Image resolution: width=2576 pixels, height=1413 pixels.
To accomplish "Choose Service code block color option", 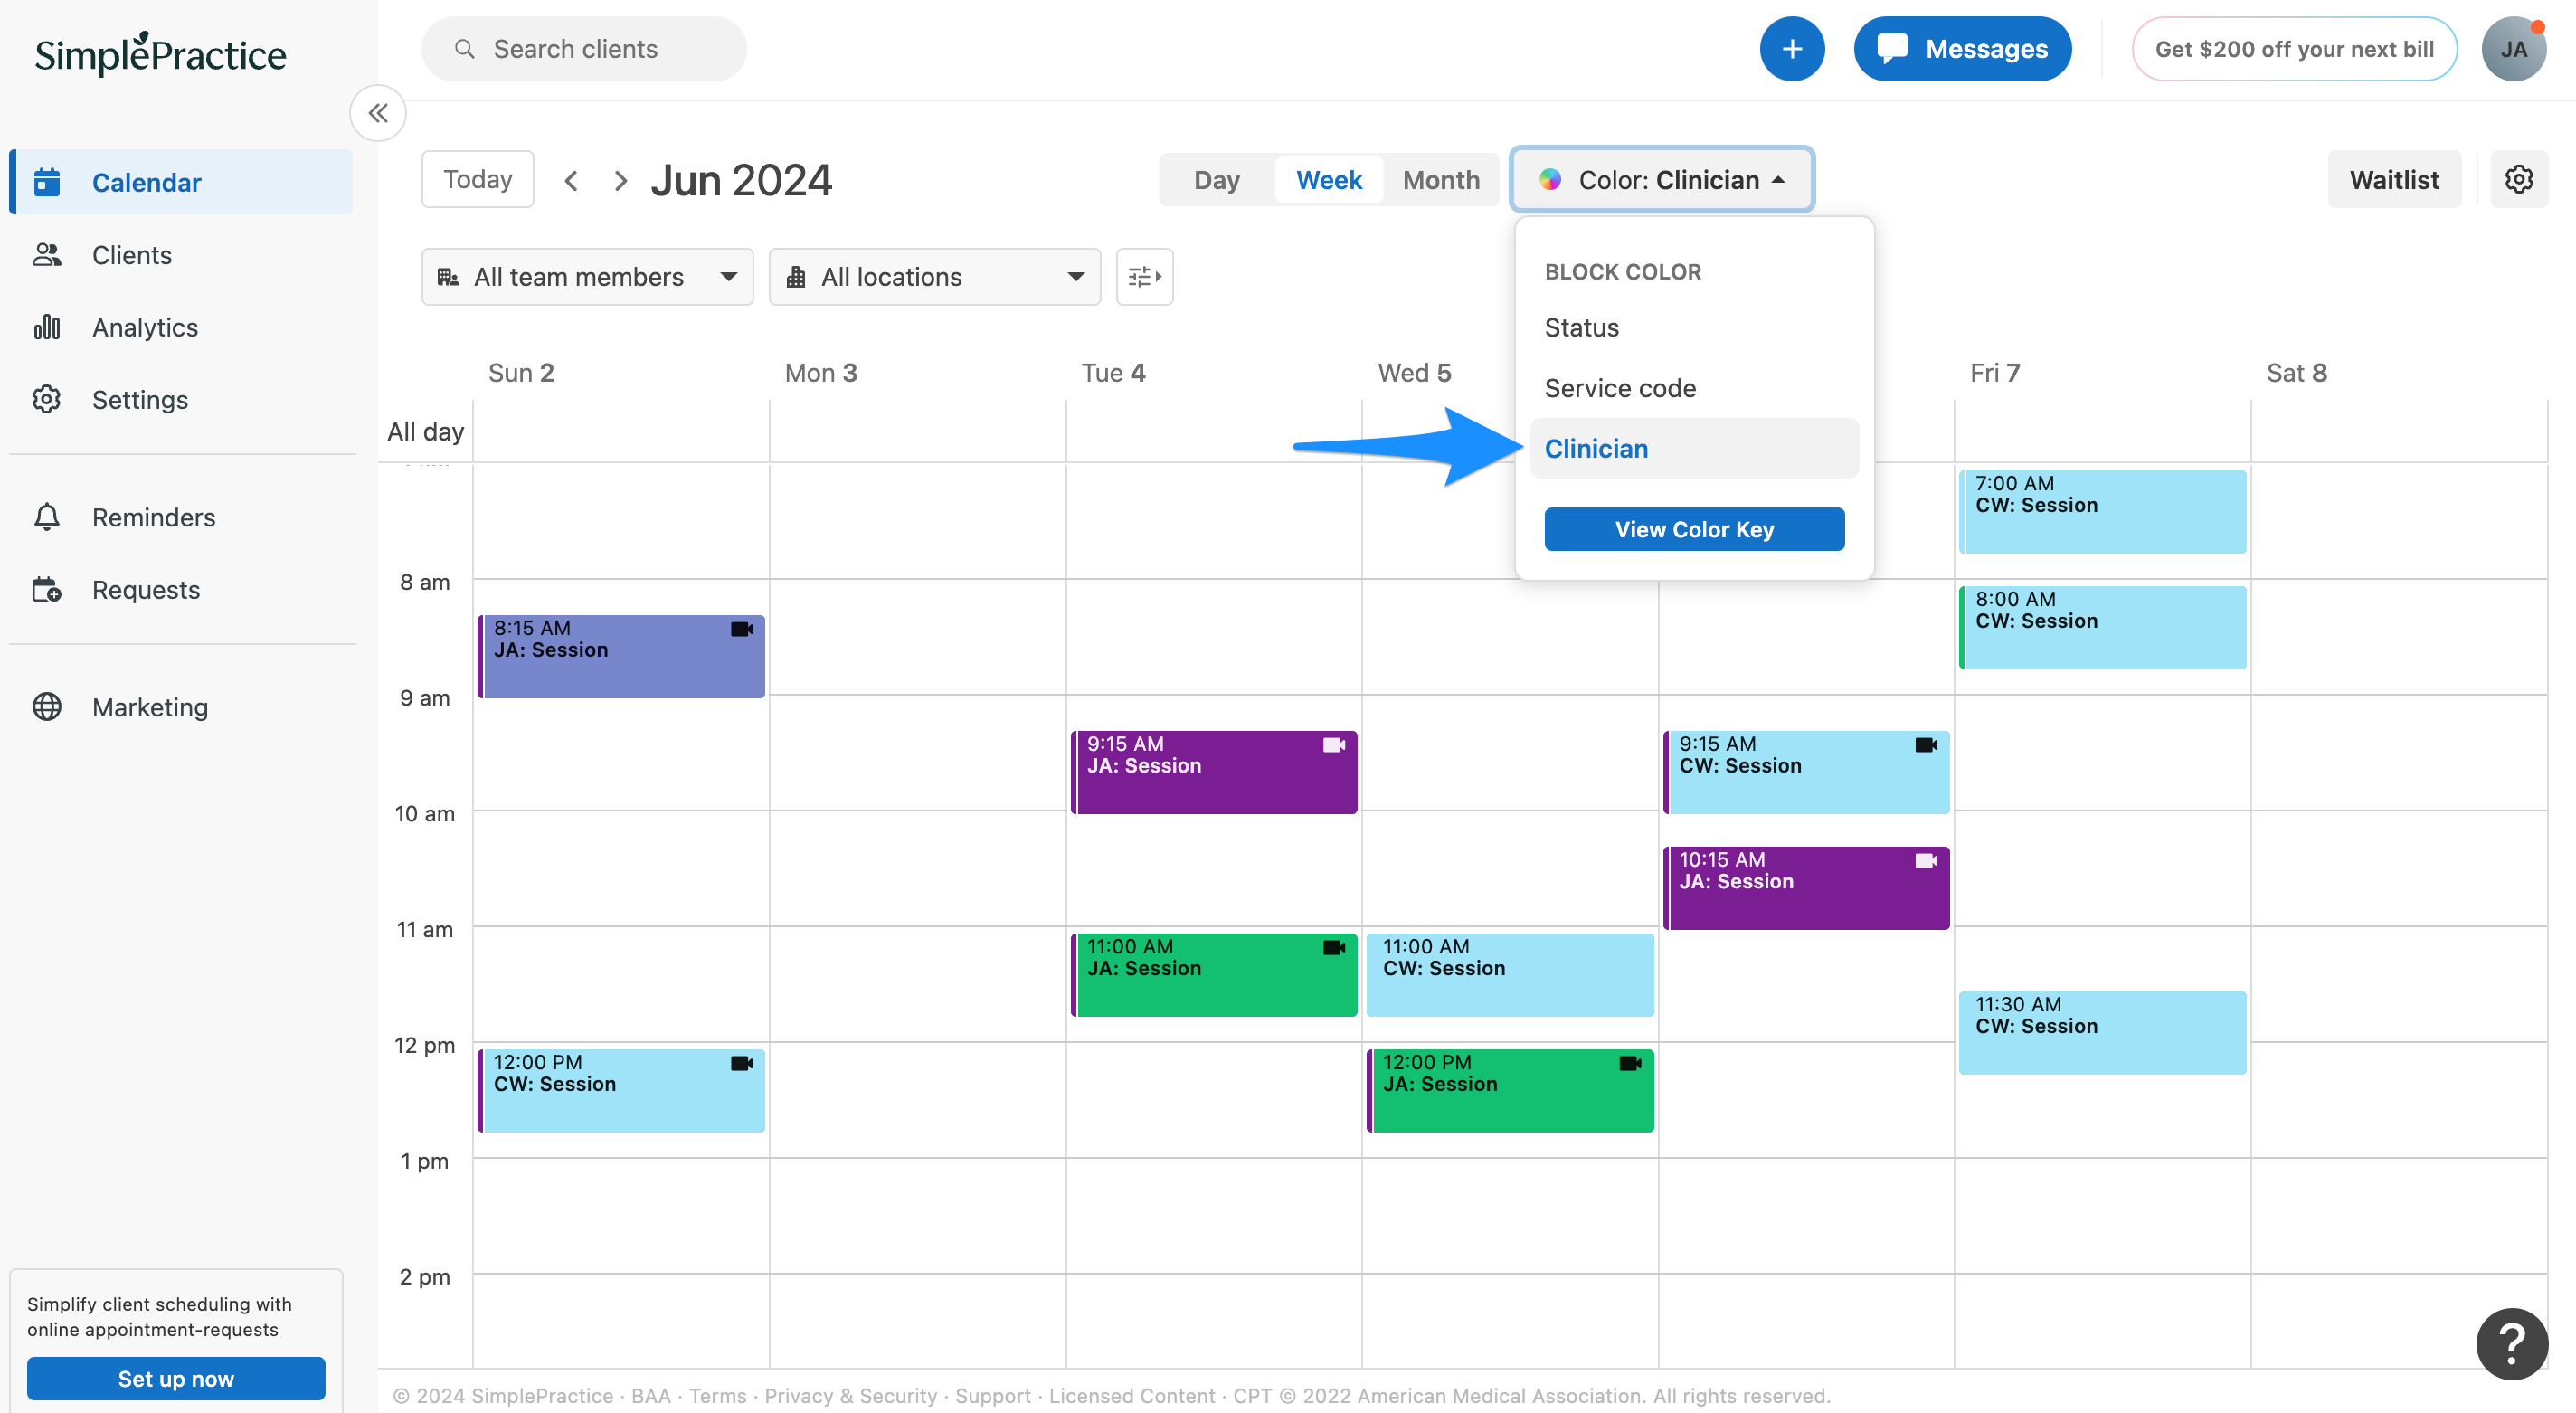I will [1694, 388].
